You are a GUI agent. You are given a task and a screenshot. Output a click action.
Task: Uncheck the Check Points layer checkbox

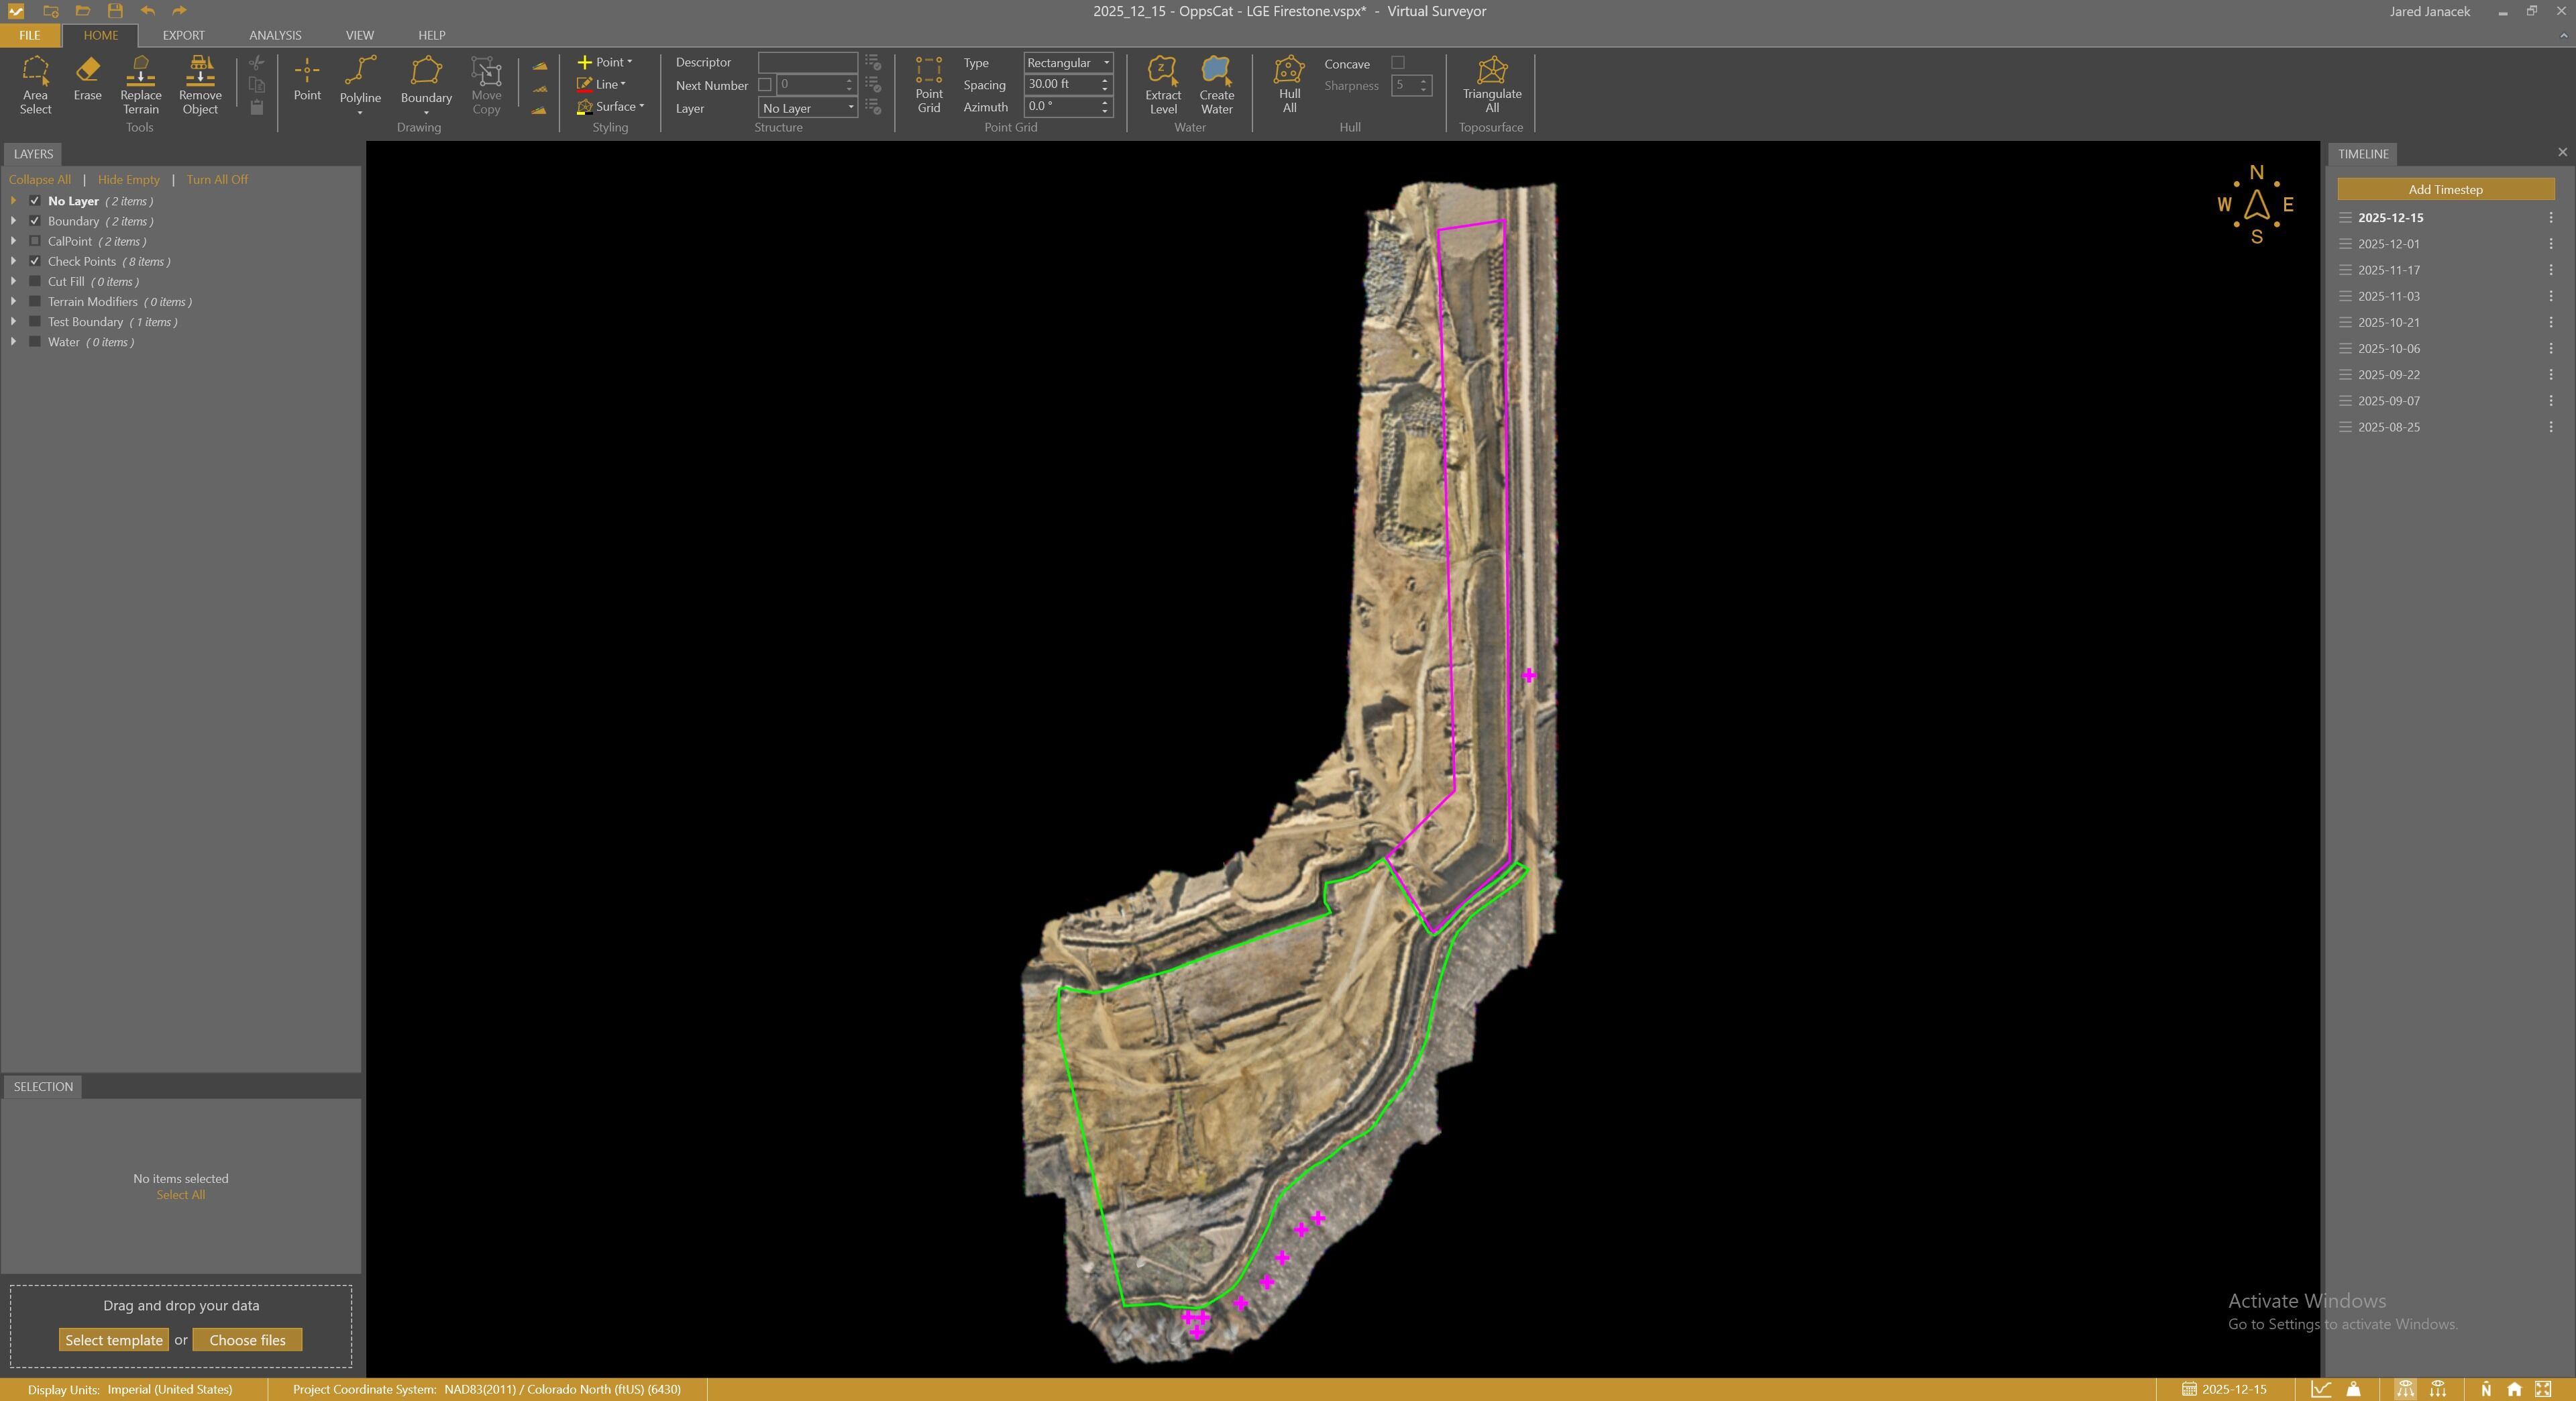(x=35, y=261)
